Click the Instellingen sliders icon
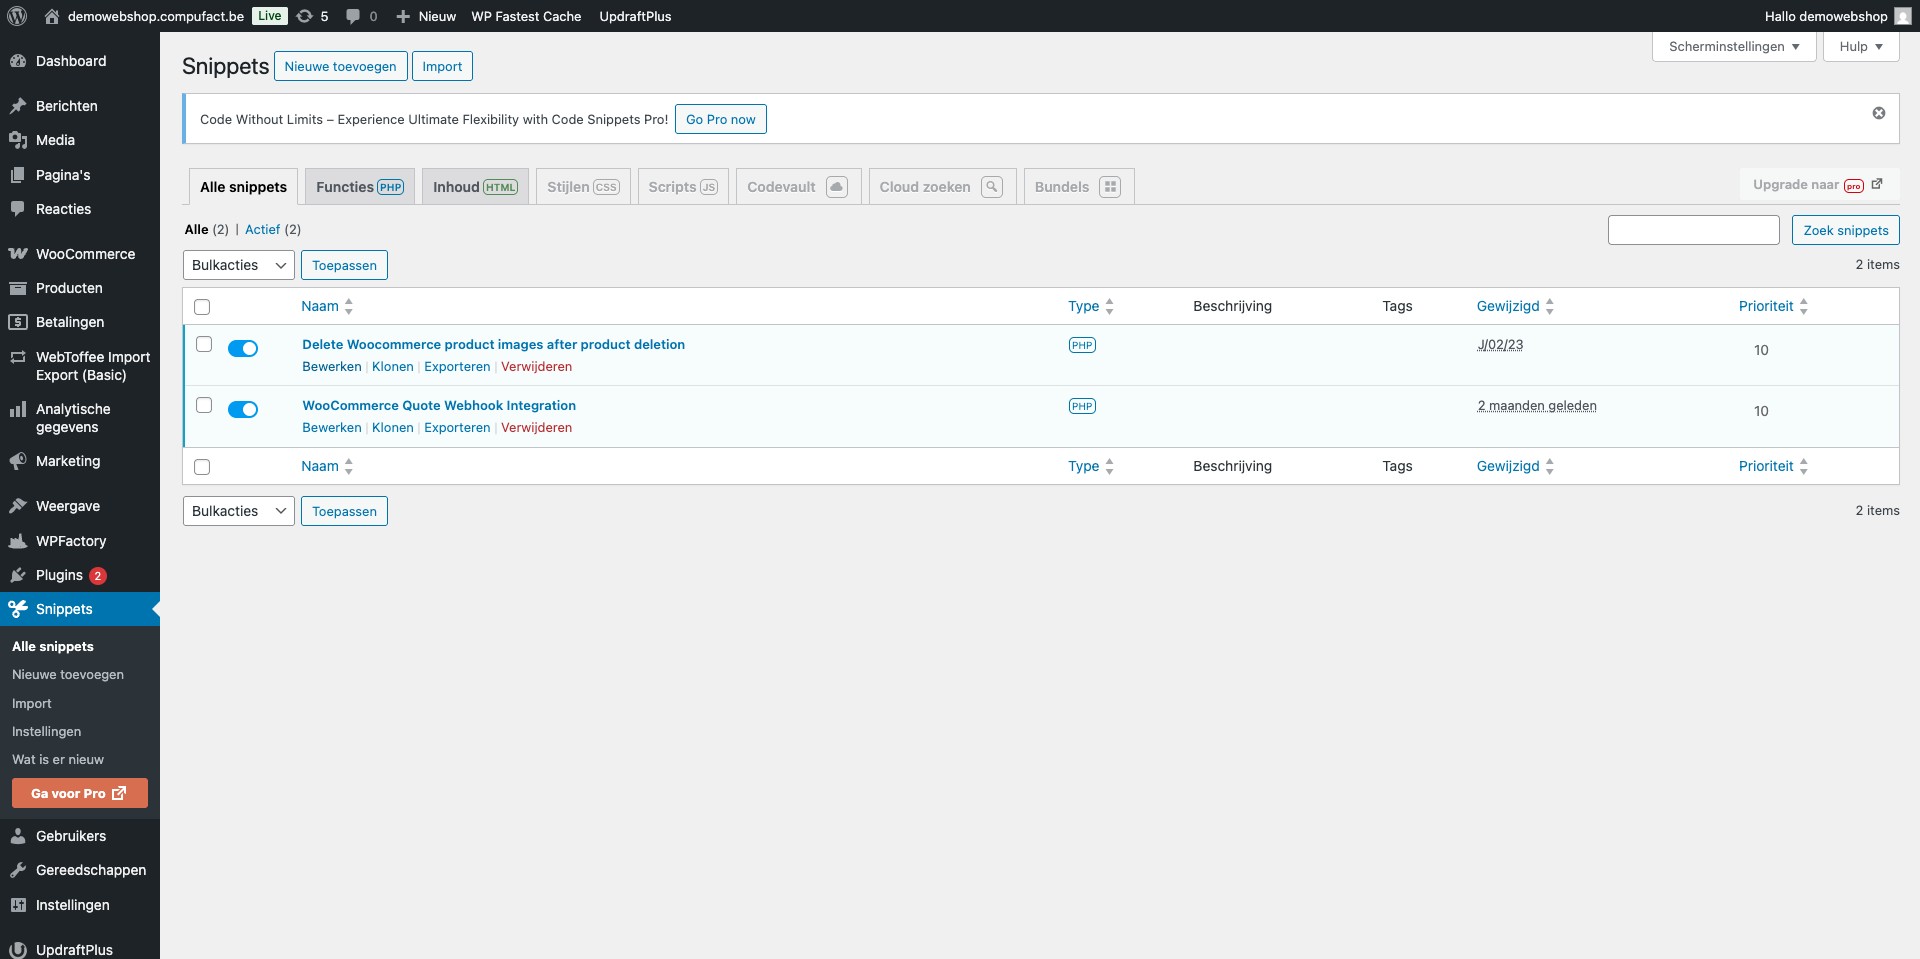The width and height of the screenshot is (1920, 959). click(18, 905)
